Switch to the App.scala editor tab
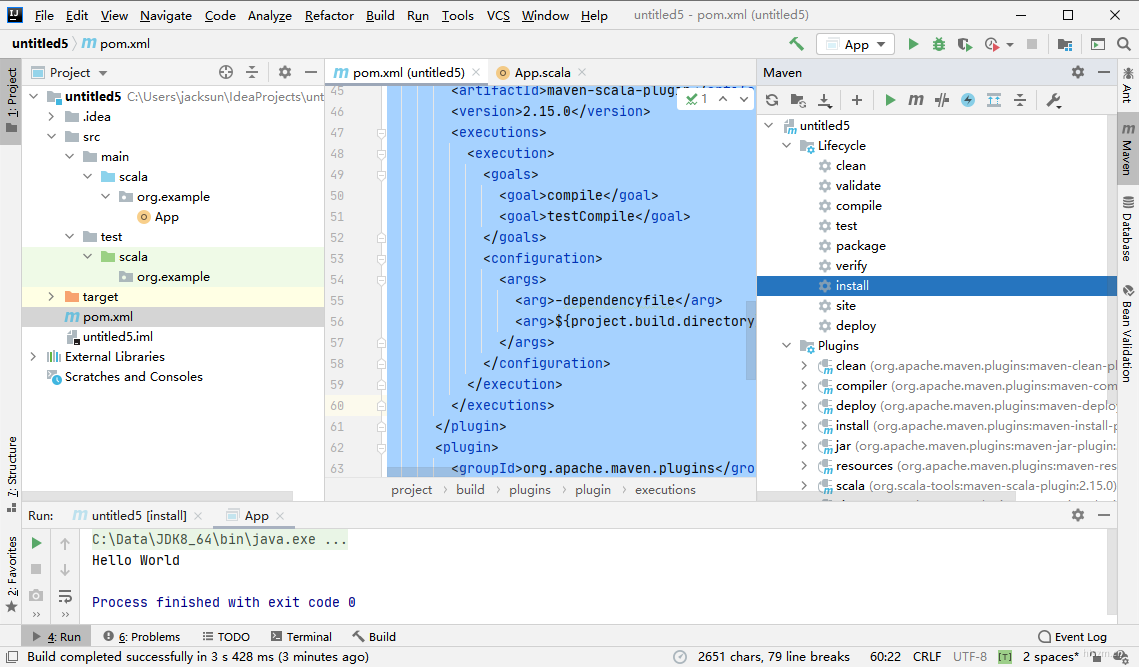The width and height of the screenshot is (1139, 667). 542,73
